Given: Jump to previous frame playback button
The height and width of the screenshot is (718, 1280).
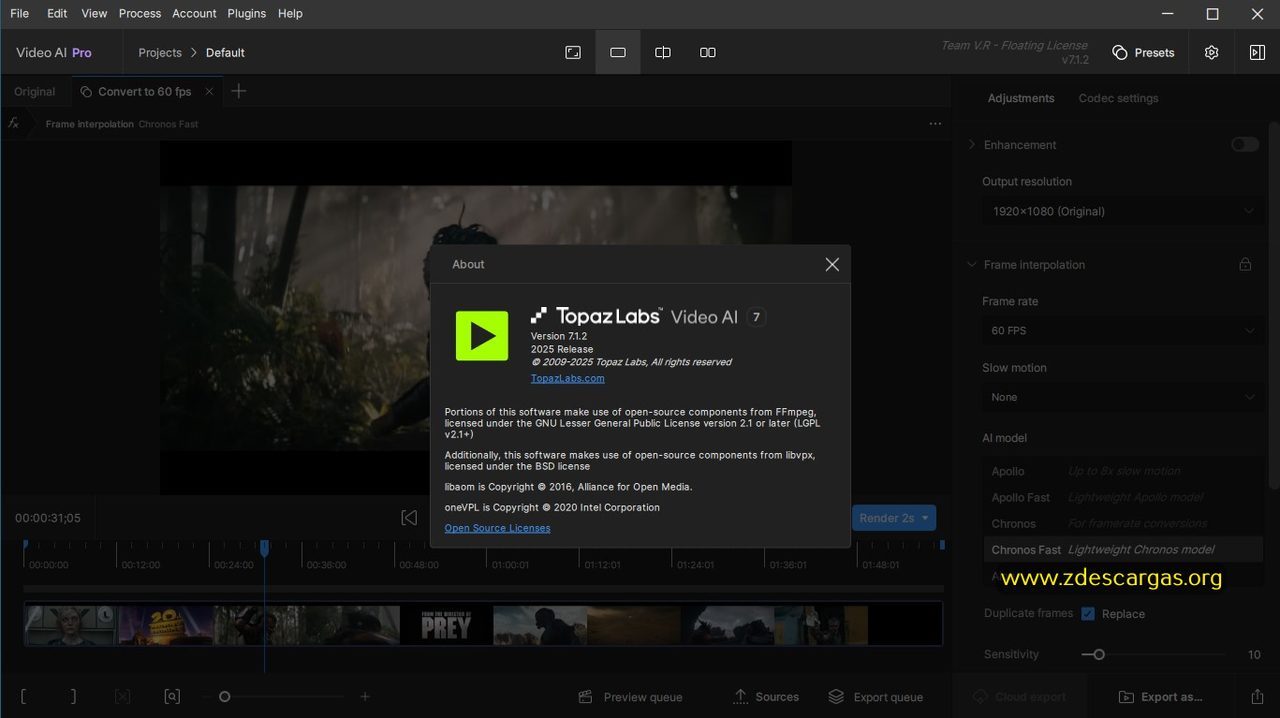Looking at the screenshot, I should [409, 517].
